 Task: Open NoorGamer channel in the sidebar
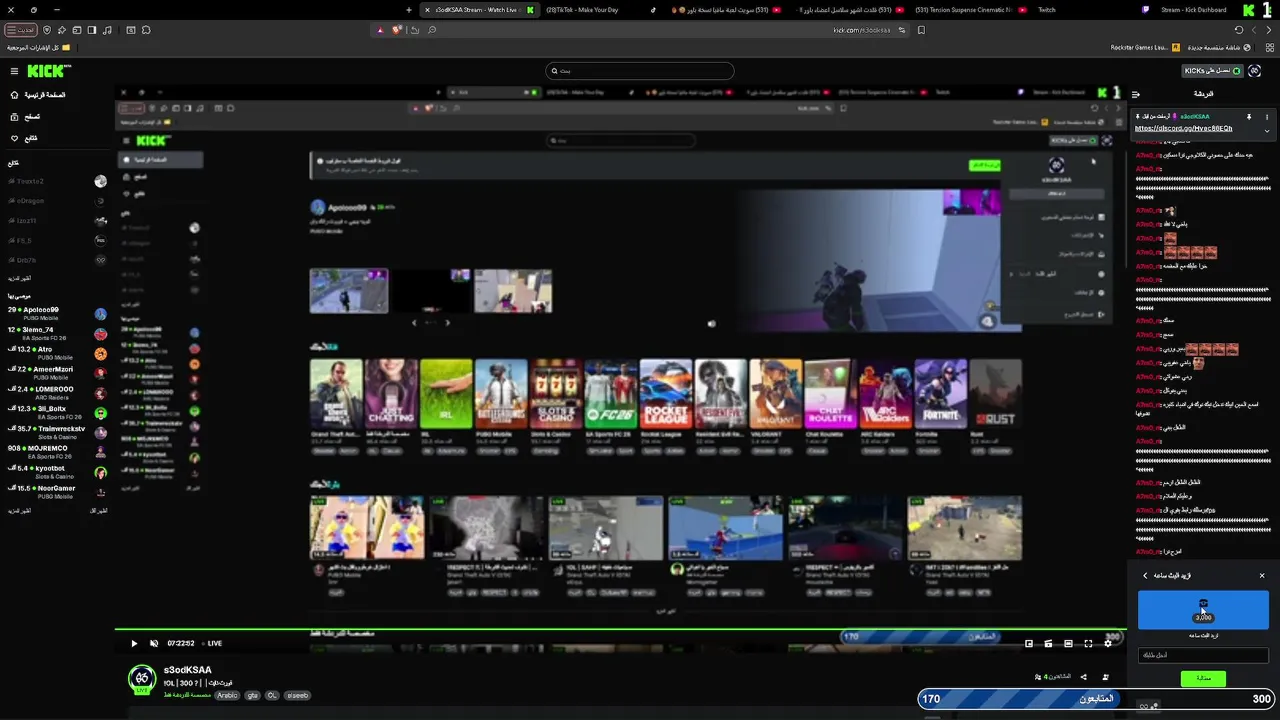[x=56, y=492]
